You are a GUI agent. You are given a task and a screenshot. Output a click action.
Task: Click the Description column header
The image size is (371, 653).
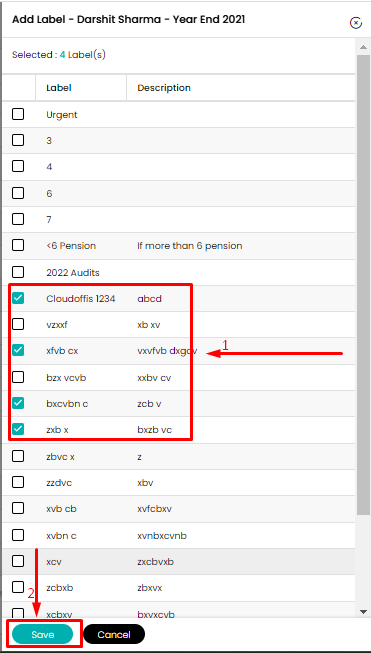point(164,88)
